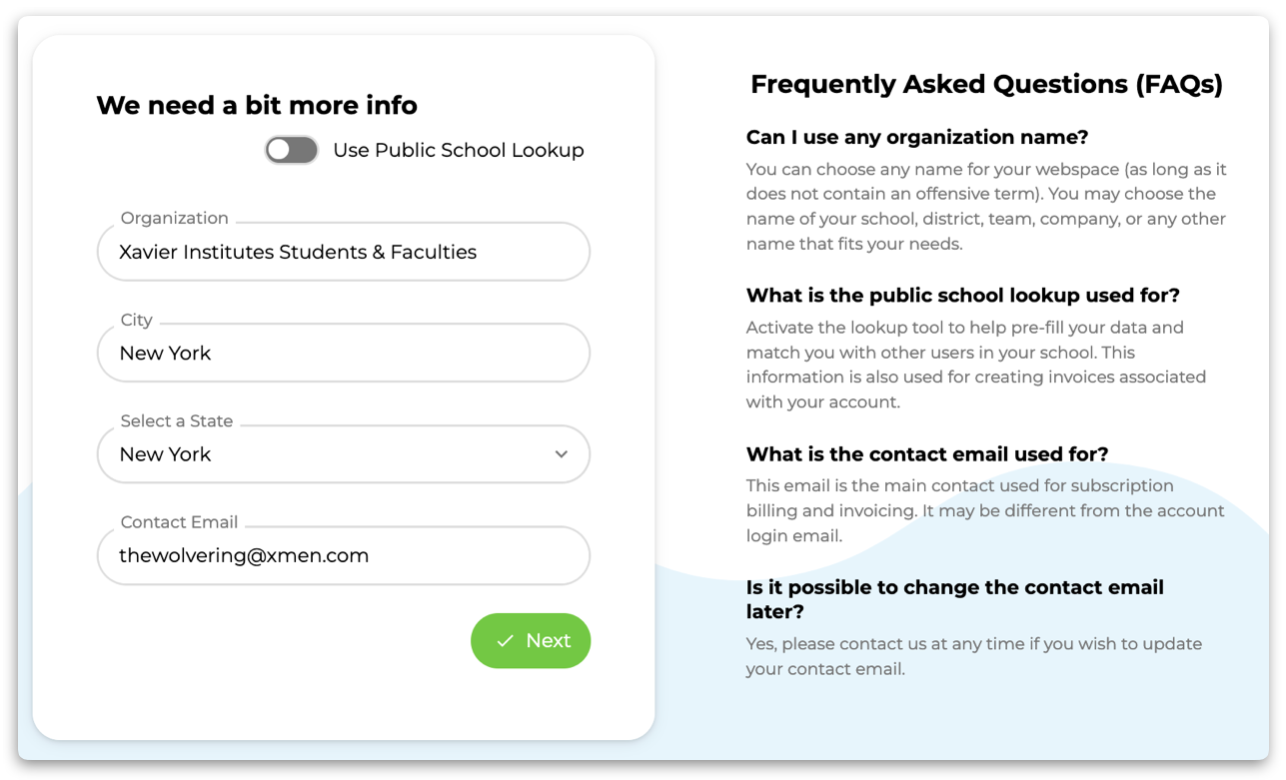This screenshot has height=780, width=1286.
Task: Click the 'We need a bit more info' heading
Action: coord(257,105)
